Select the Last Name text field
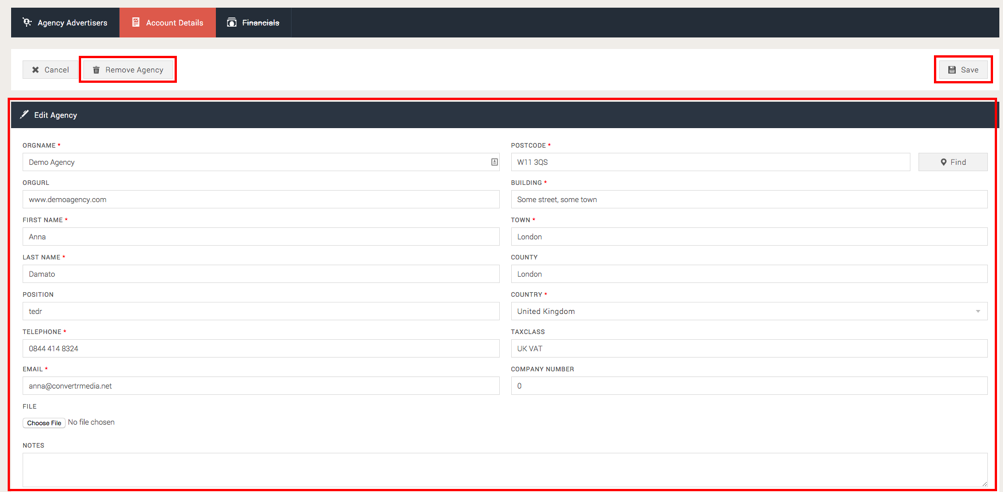 [260, 274]
